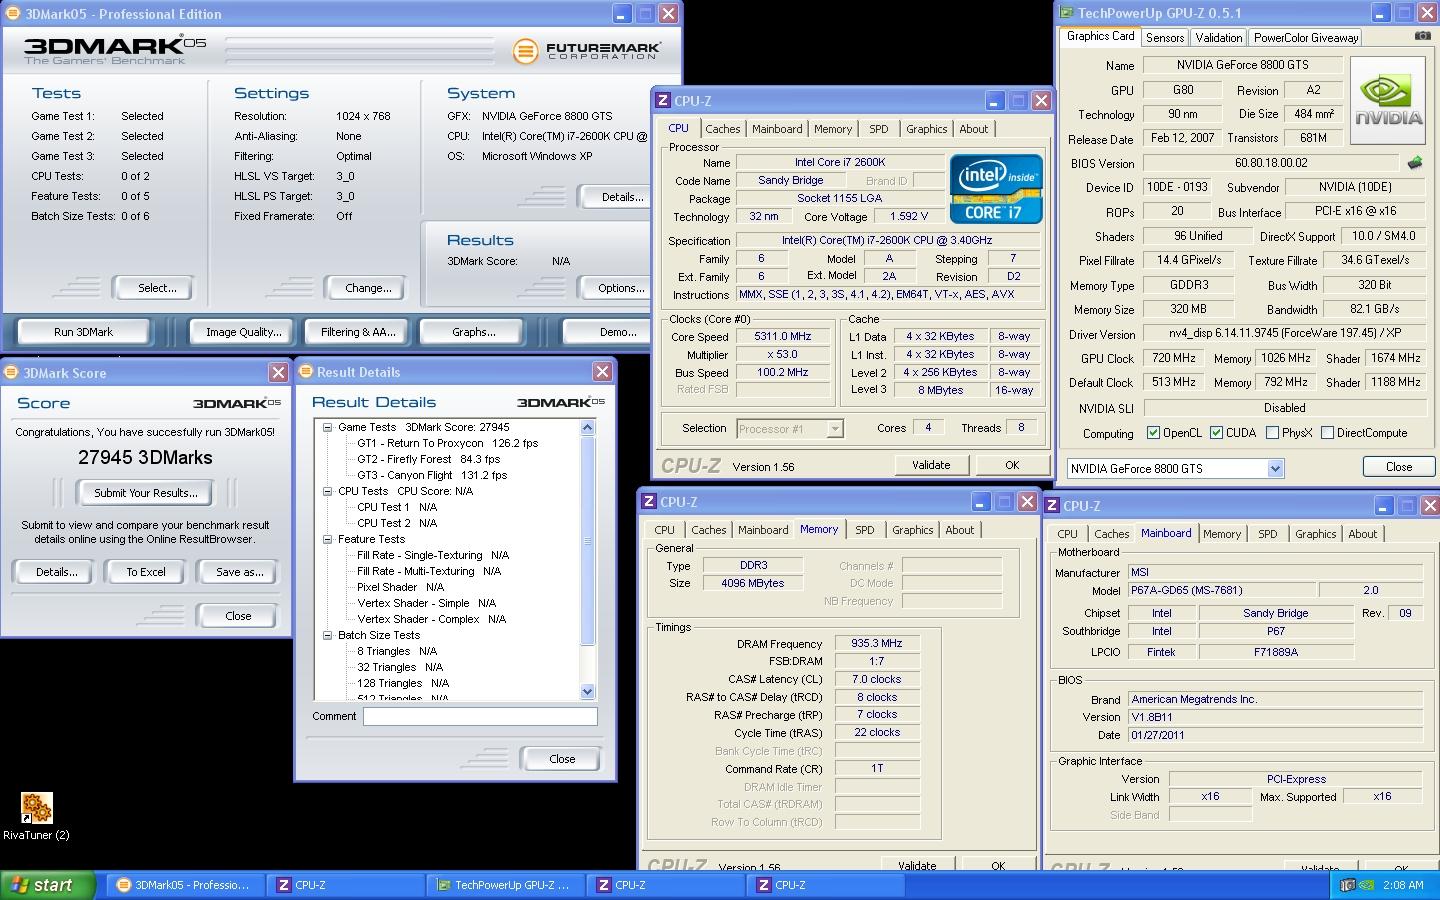This screenshot has width=1440, height=900.
Task: Open Graphics tab in CPU-Z mainboard window
Action: click(x=1315, y=534)
